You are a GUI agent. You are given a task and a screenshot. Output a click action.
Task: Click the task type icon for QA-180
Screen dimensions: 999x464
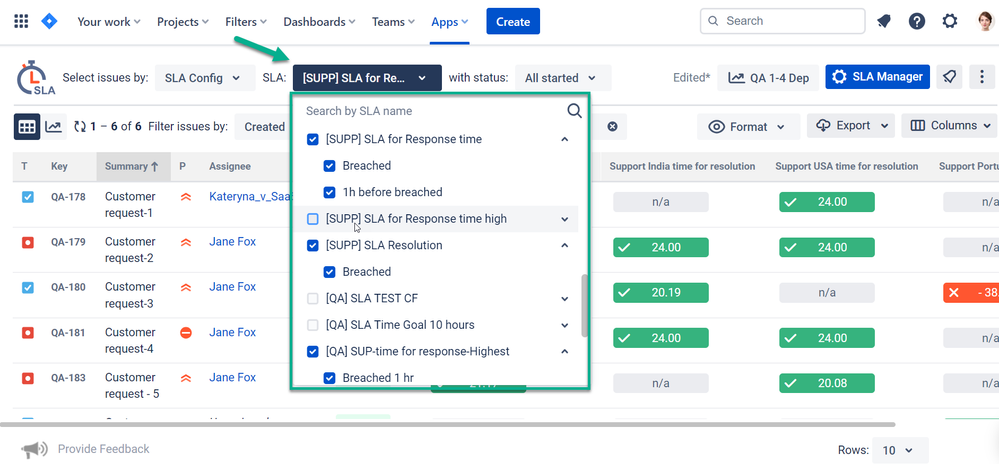coord(27,287)
